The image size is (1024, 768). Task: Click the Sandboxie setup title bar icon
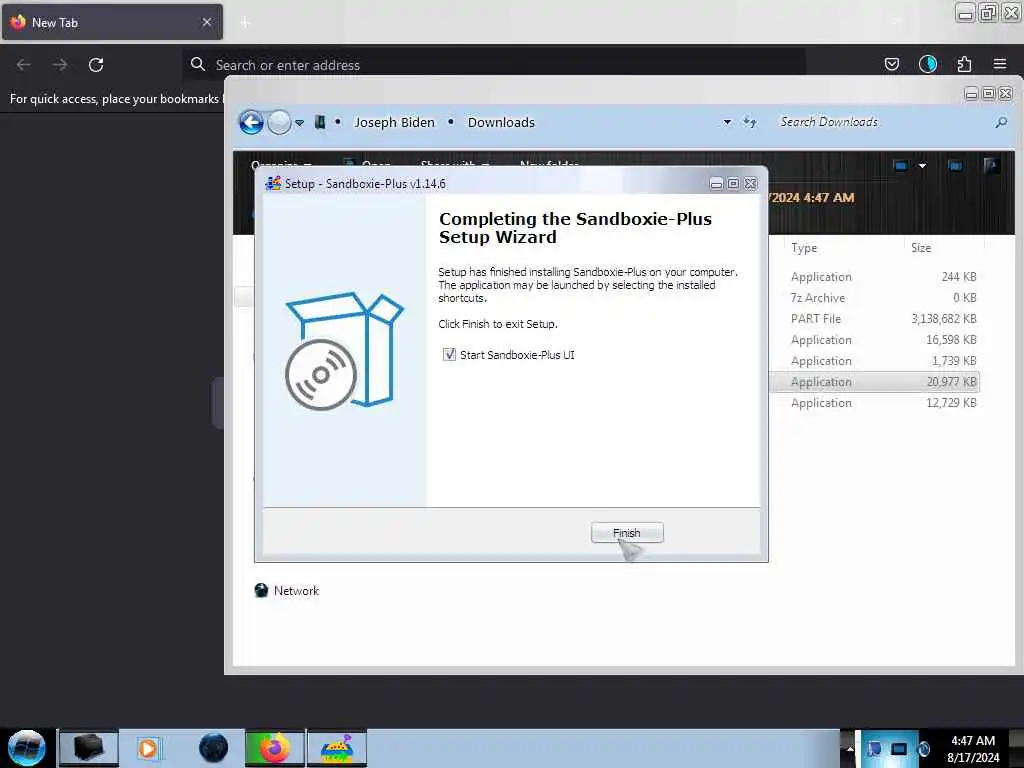coord(273,184)
